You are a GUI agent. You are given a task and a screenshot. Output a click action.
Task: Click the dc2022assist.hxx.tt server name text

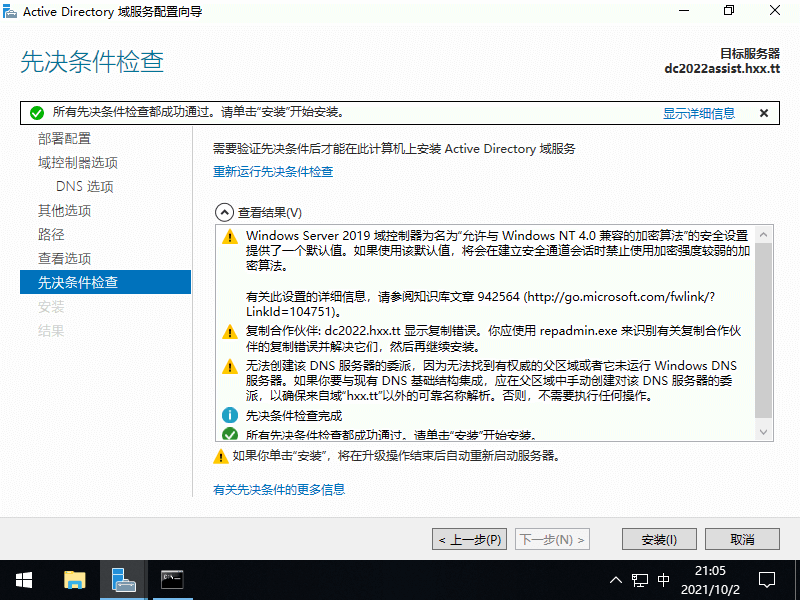click(722, 68)
